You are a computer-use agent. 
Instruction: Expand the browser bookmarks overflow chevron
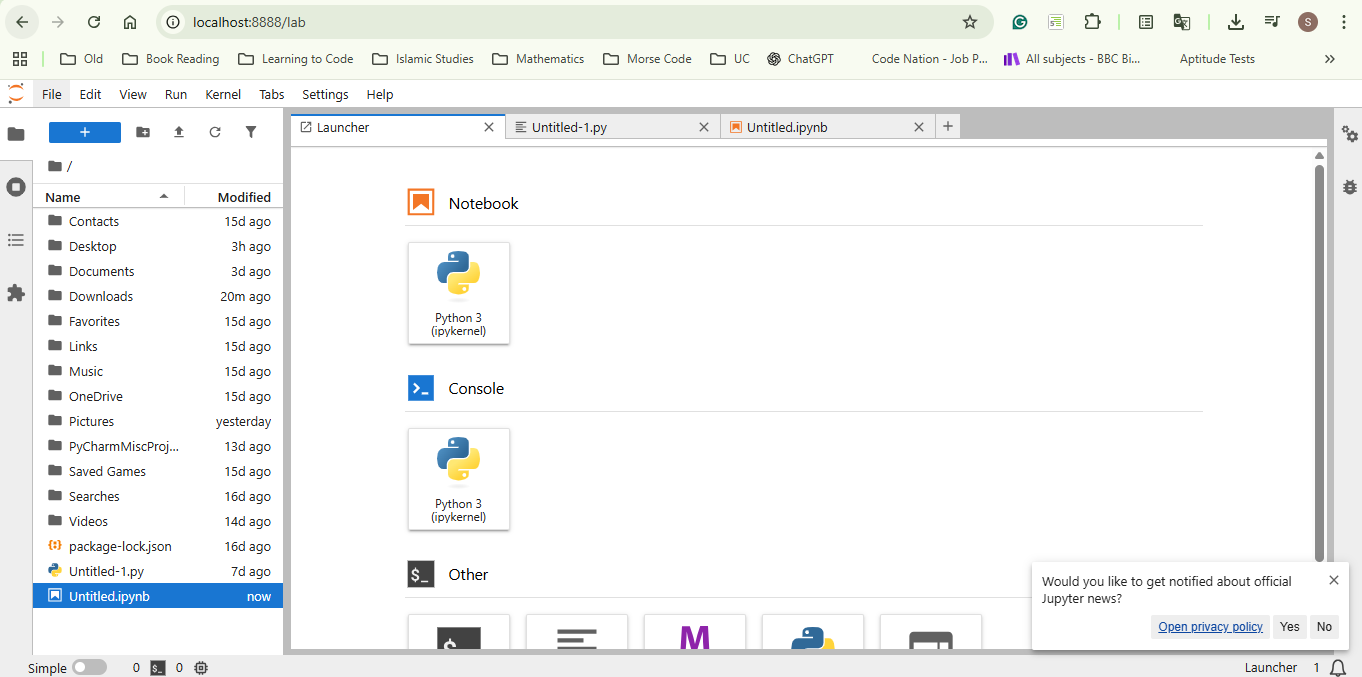(x=1329, y=59)
